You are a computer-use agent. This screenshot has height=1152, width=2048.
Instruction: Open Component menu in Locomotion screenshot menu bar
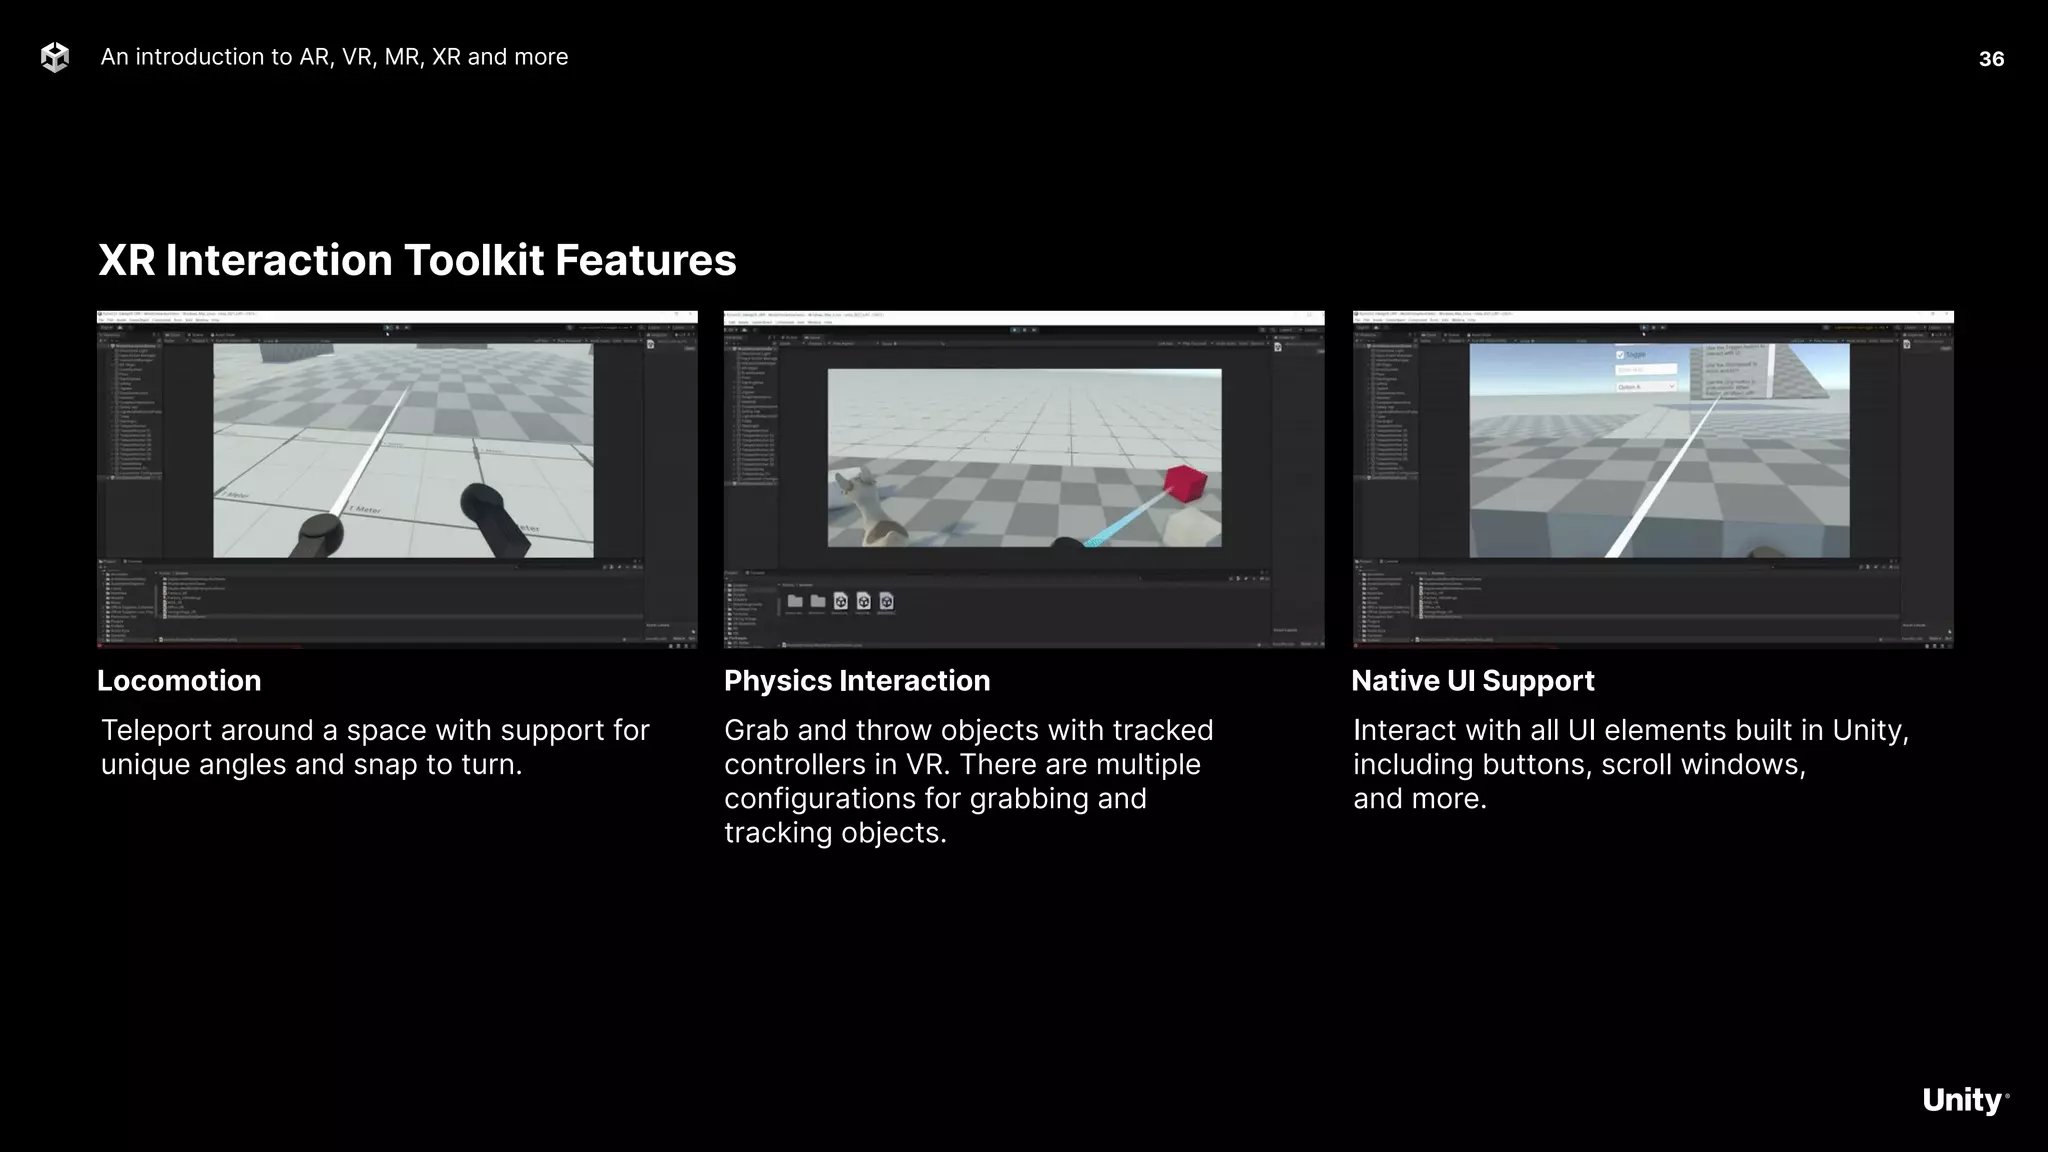click(x=161, y=320)
